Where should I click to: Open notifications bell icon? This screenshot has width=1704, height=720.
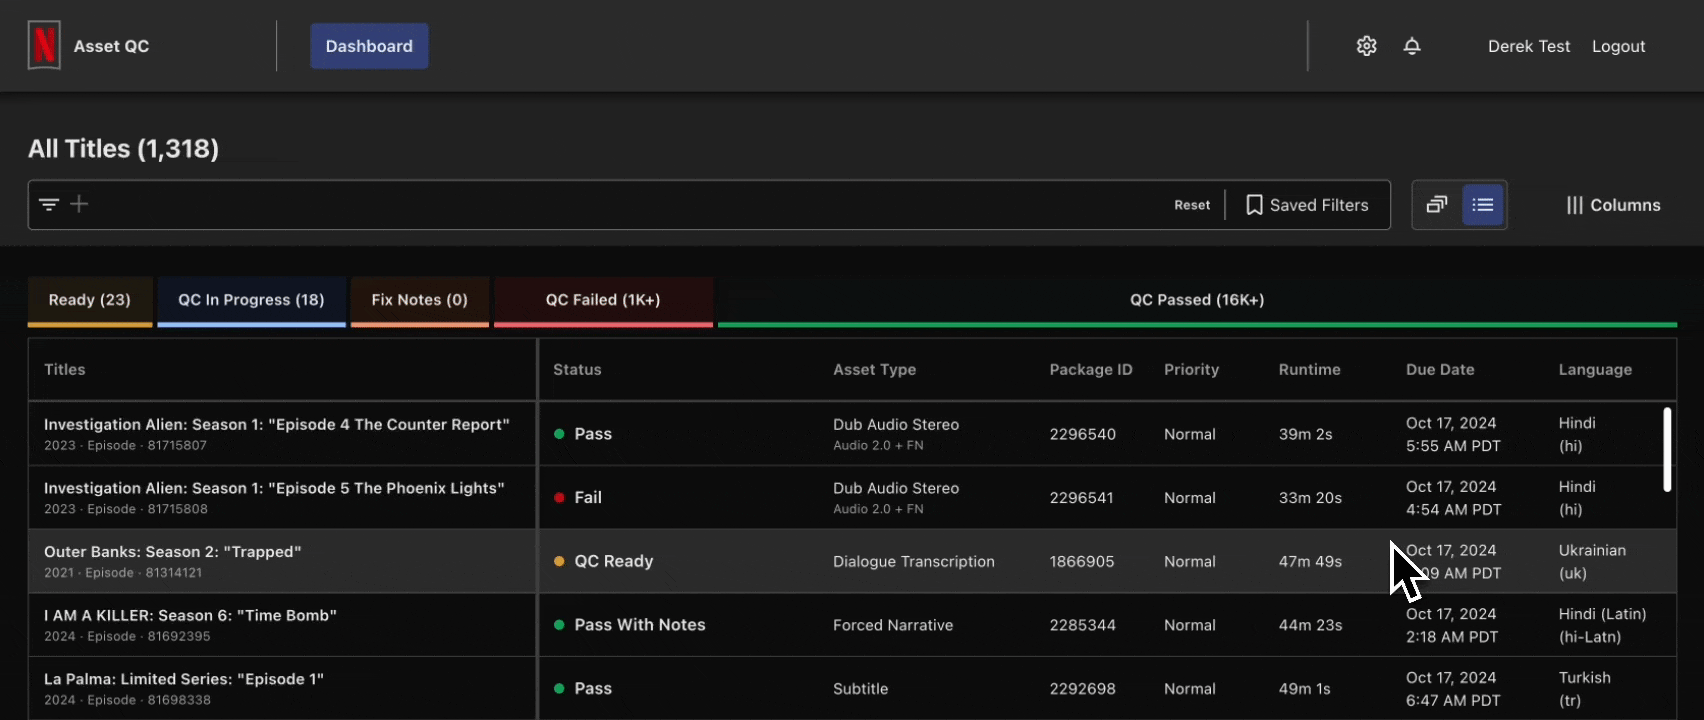click(x=1412, y=46)
